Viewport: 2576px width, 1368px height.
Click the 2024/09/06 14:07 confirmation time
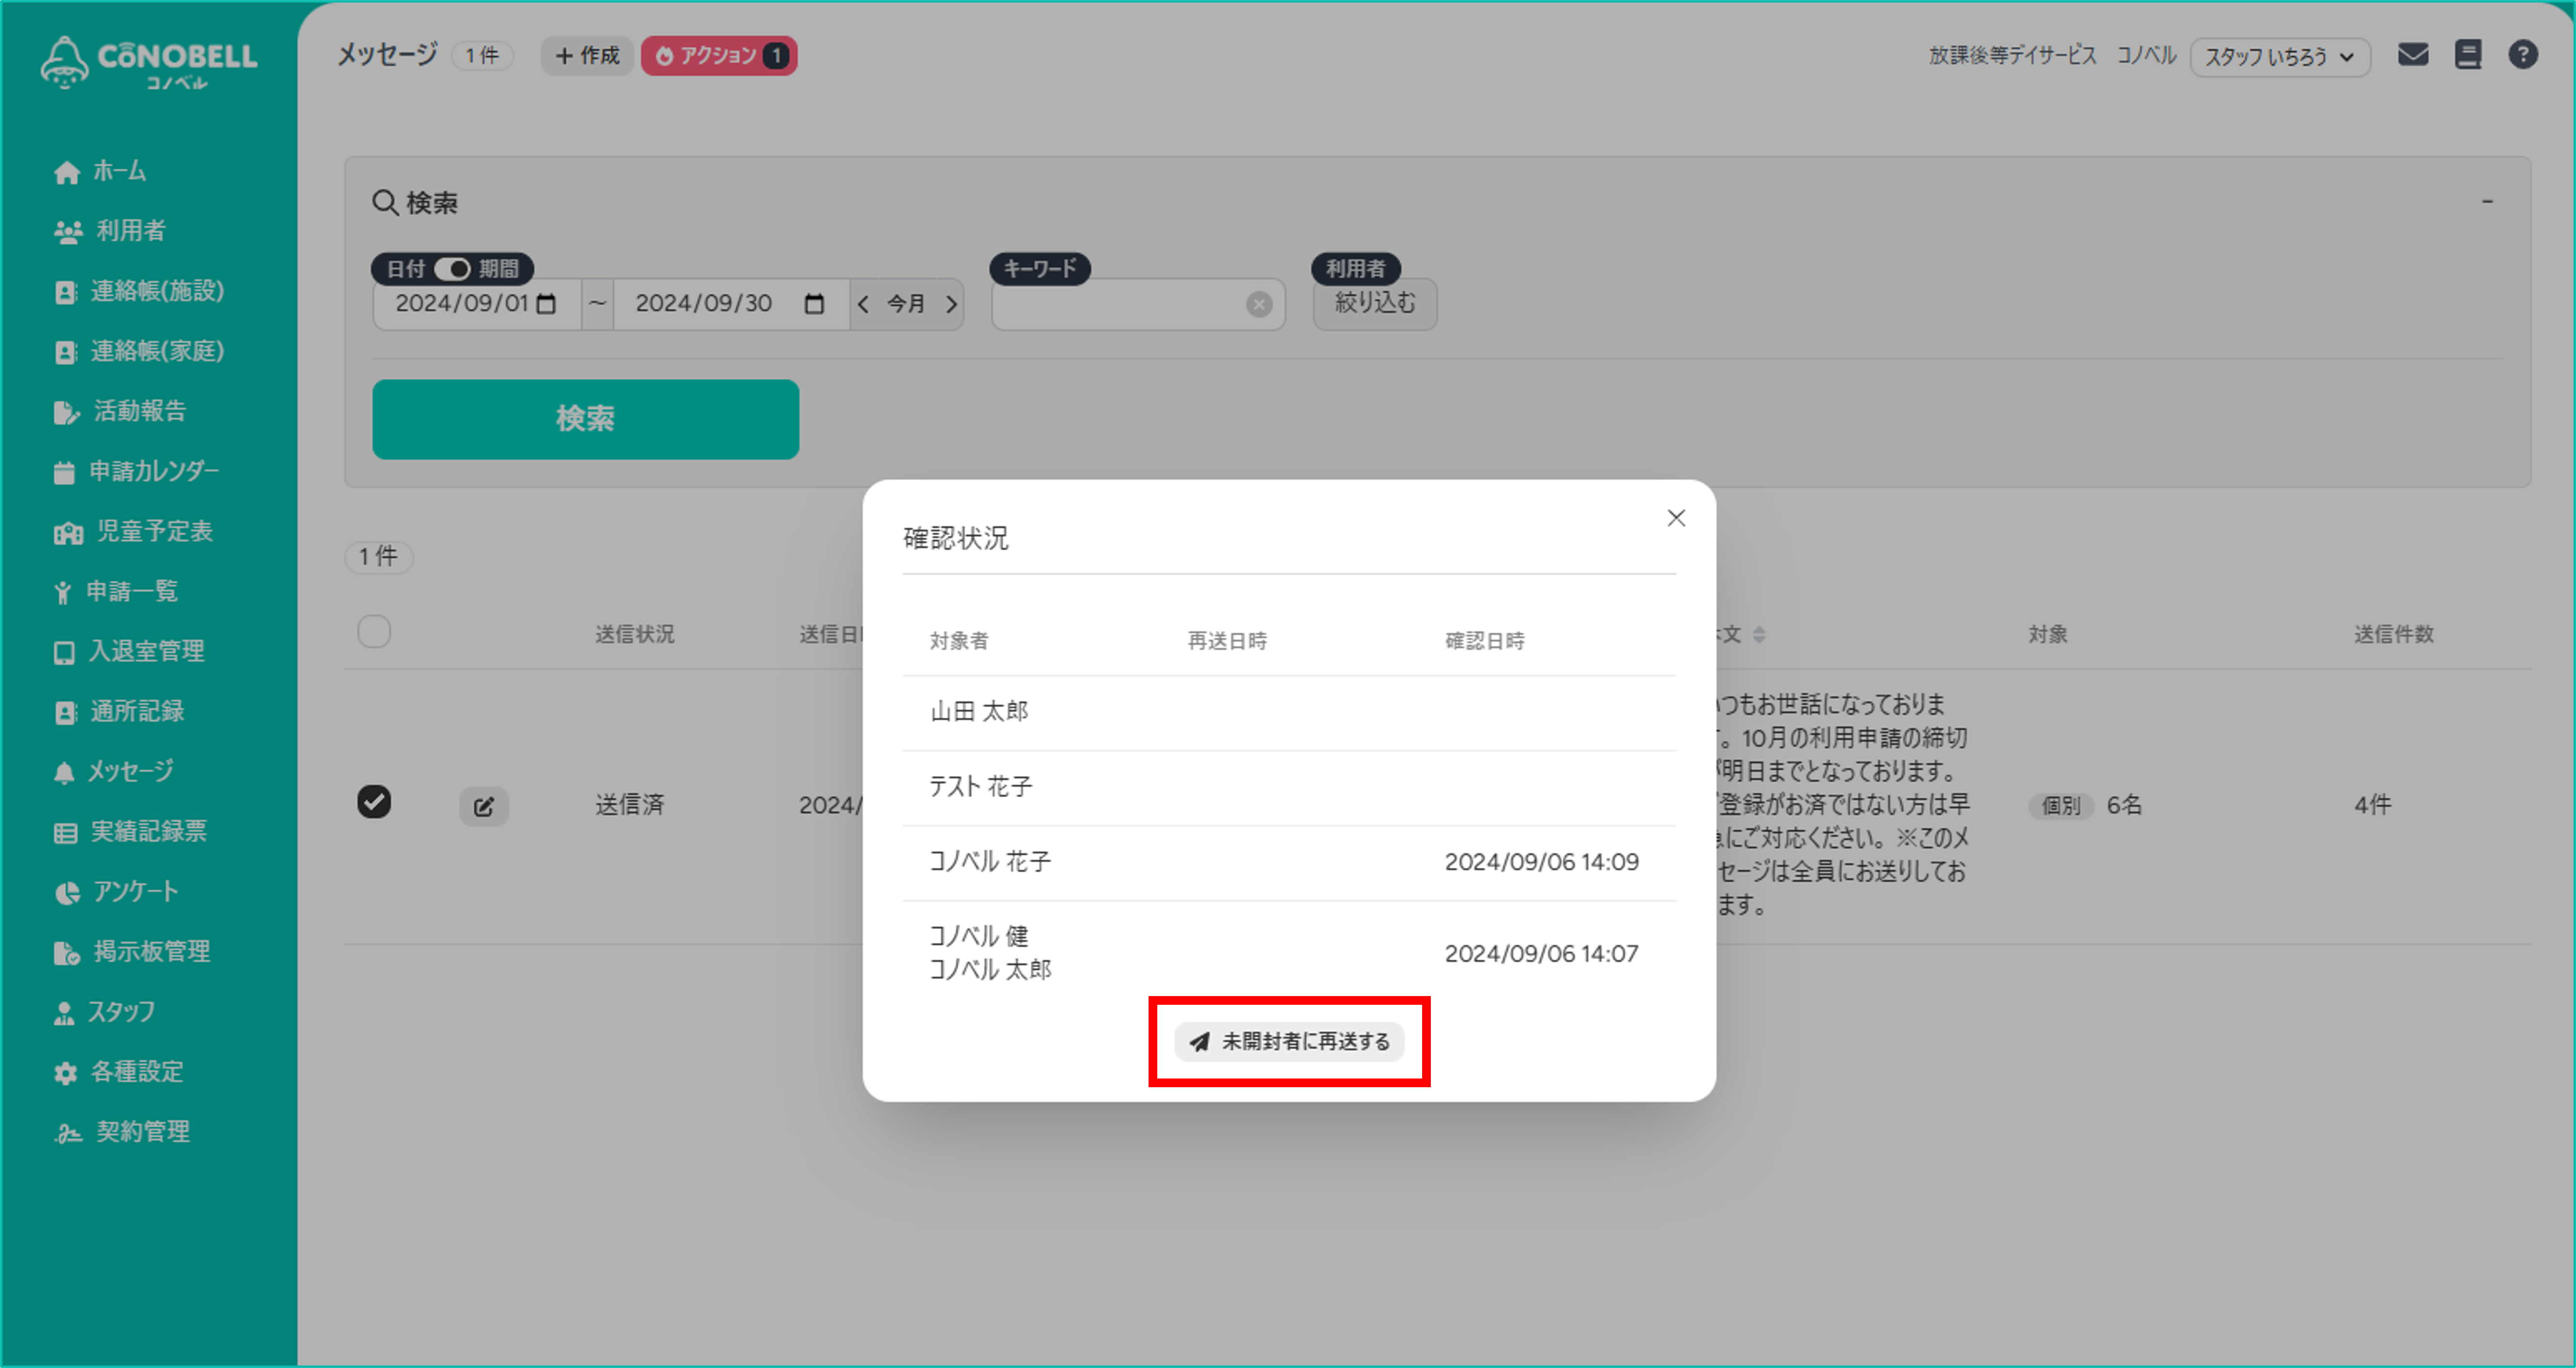click(1541, 953)
